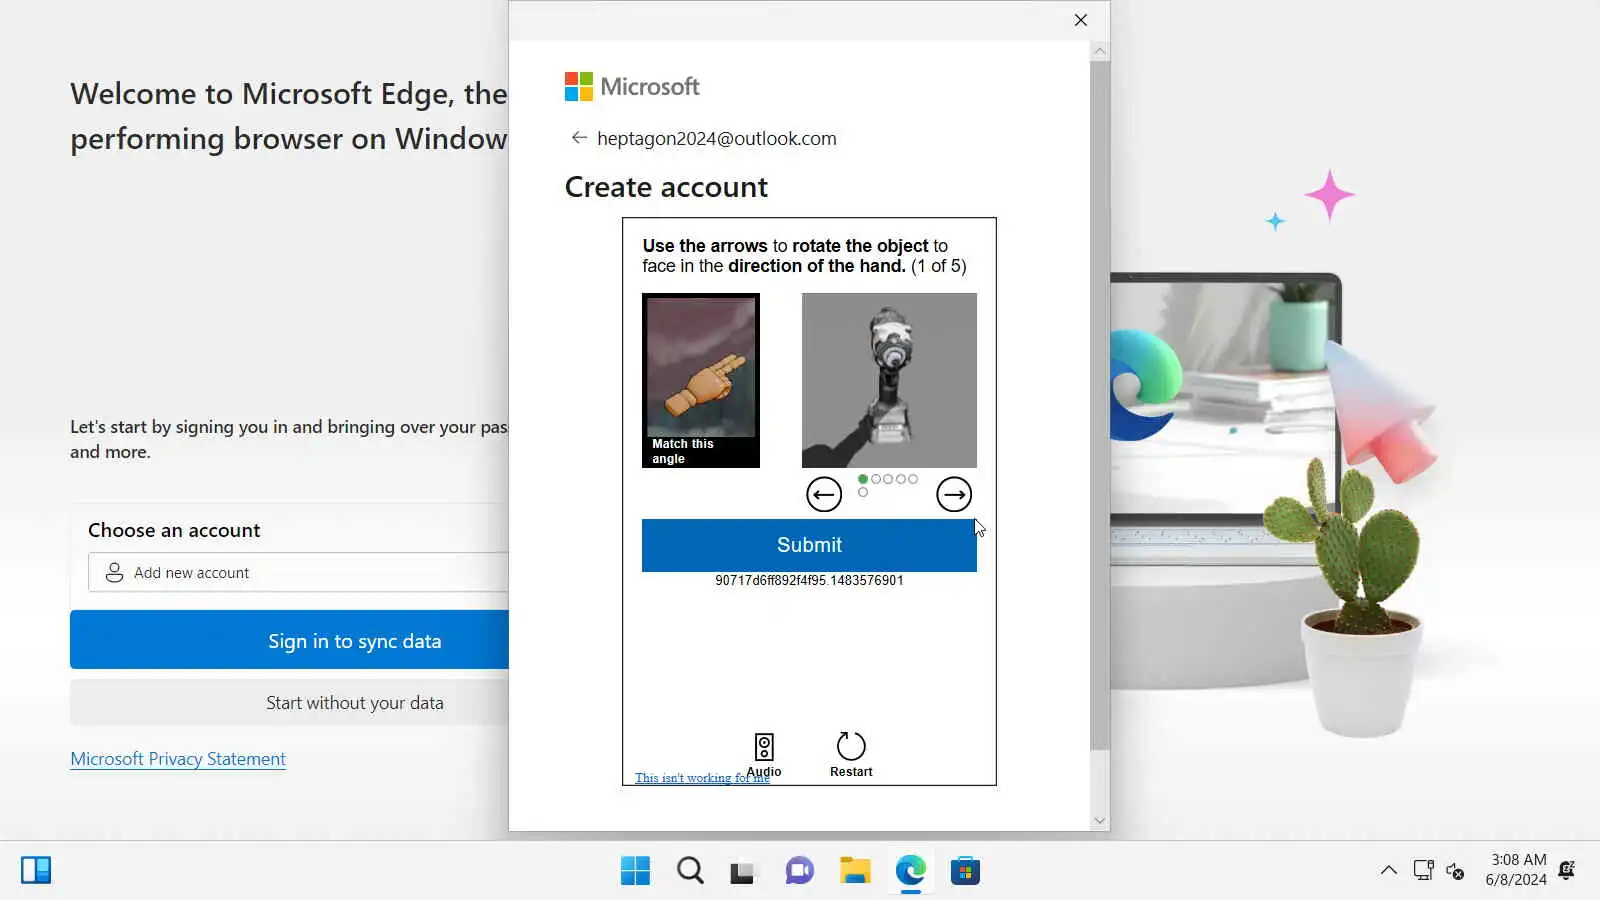
Task: Click the 'Match this angle' hand image
Action: coord(701,380)
